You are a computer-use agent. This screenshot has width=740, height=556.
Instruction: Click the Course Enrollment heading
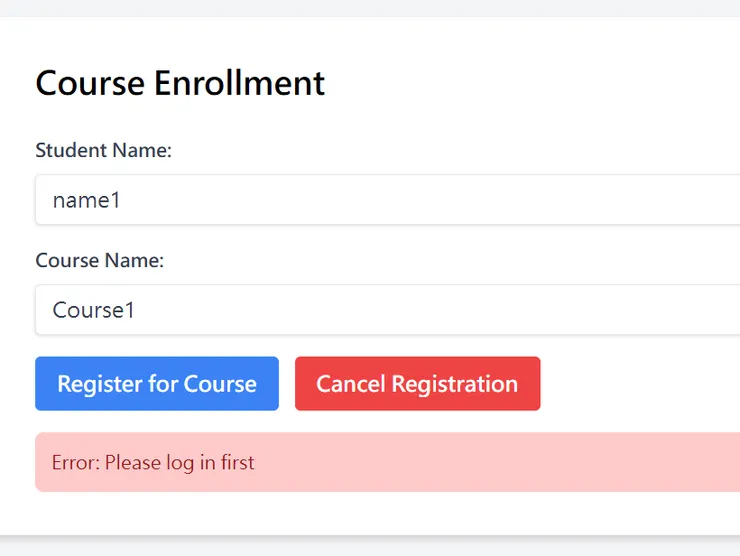(180, 83)
